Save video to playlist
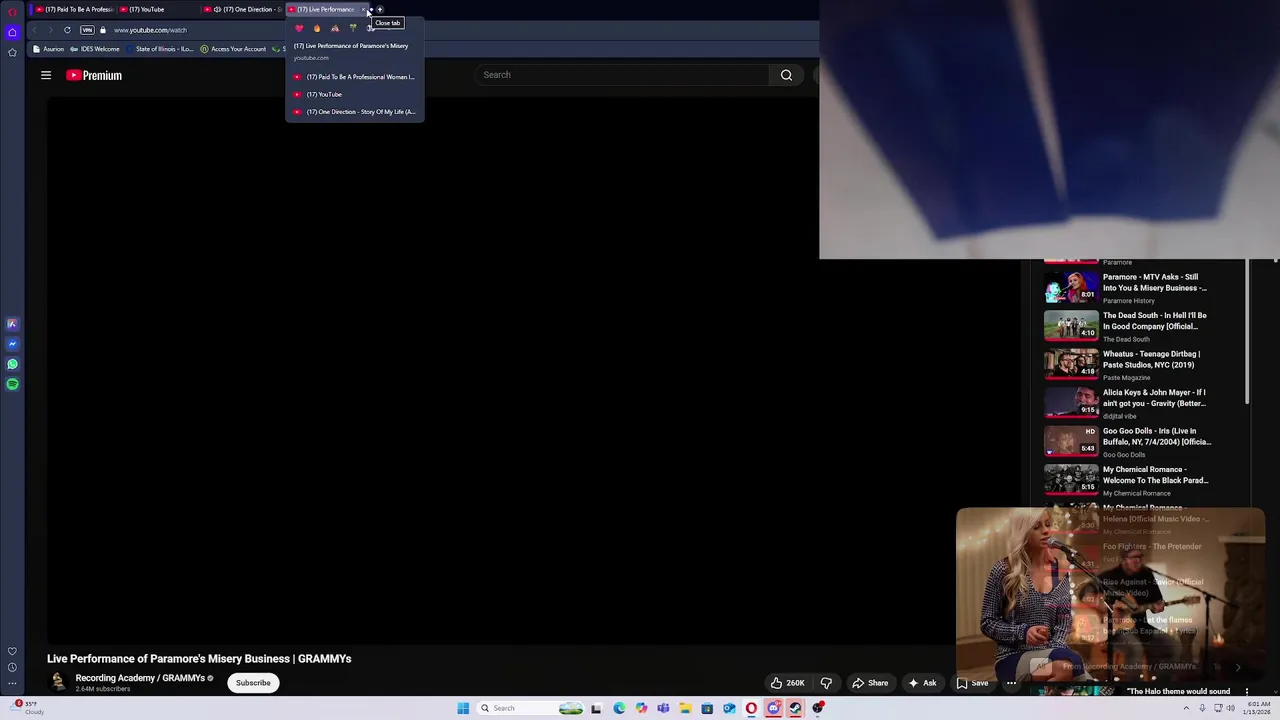The width and height of the screenshot is (1280, 720). pyautogui.click(x=972, y=683)
